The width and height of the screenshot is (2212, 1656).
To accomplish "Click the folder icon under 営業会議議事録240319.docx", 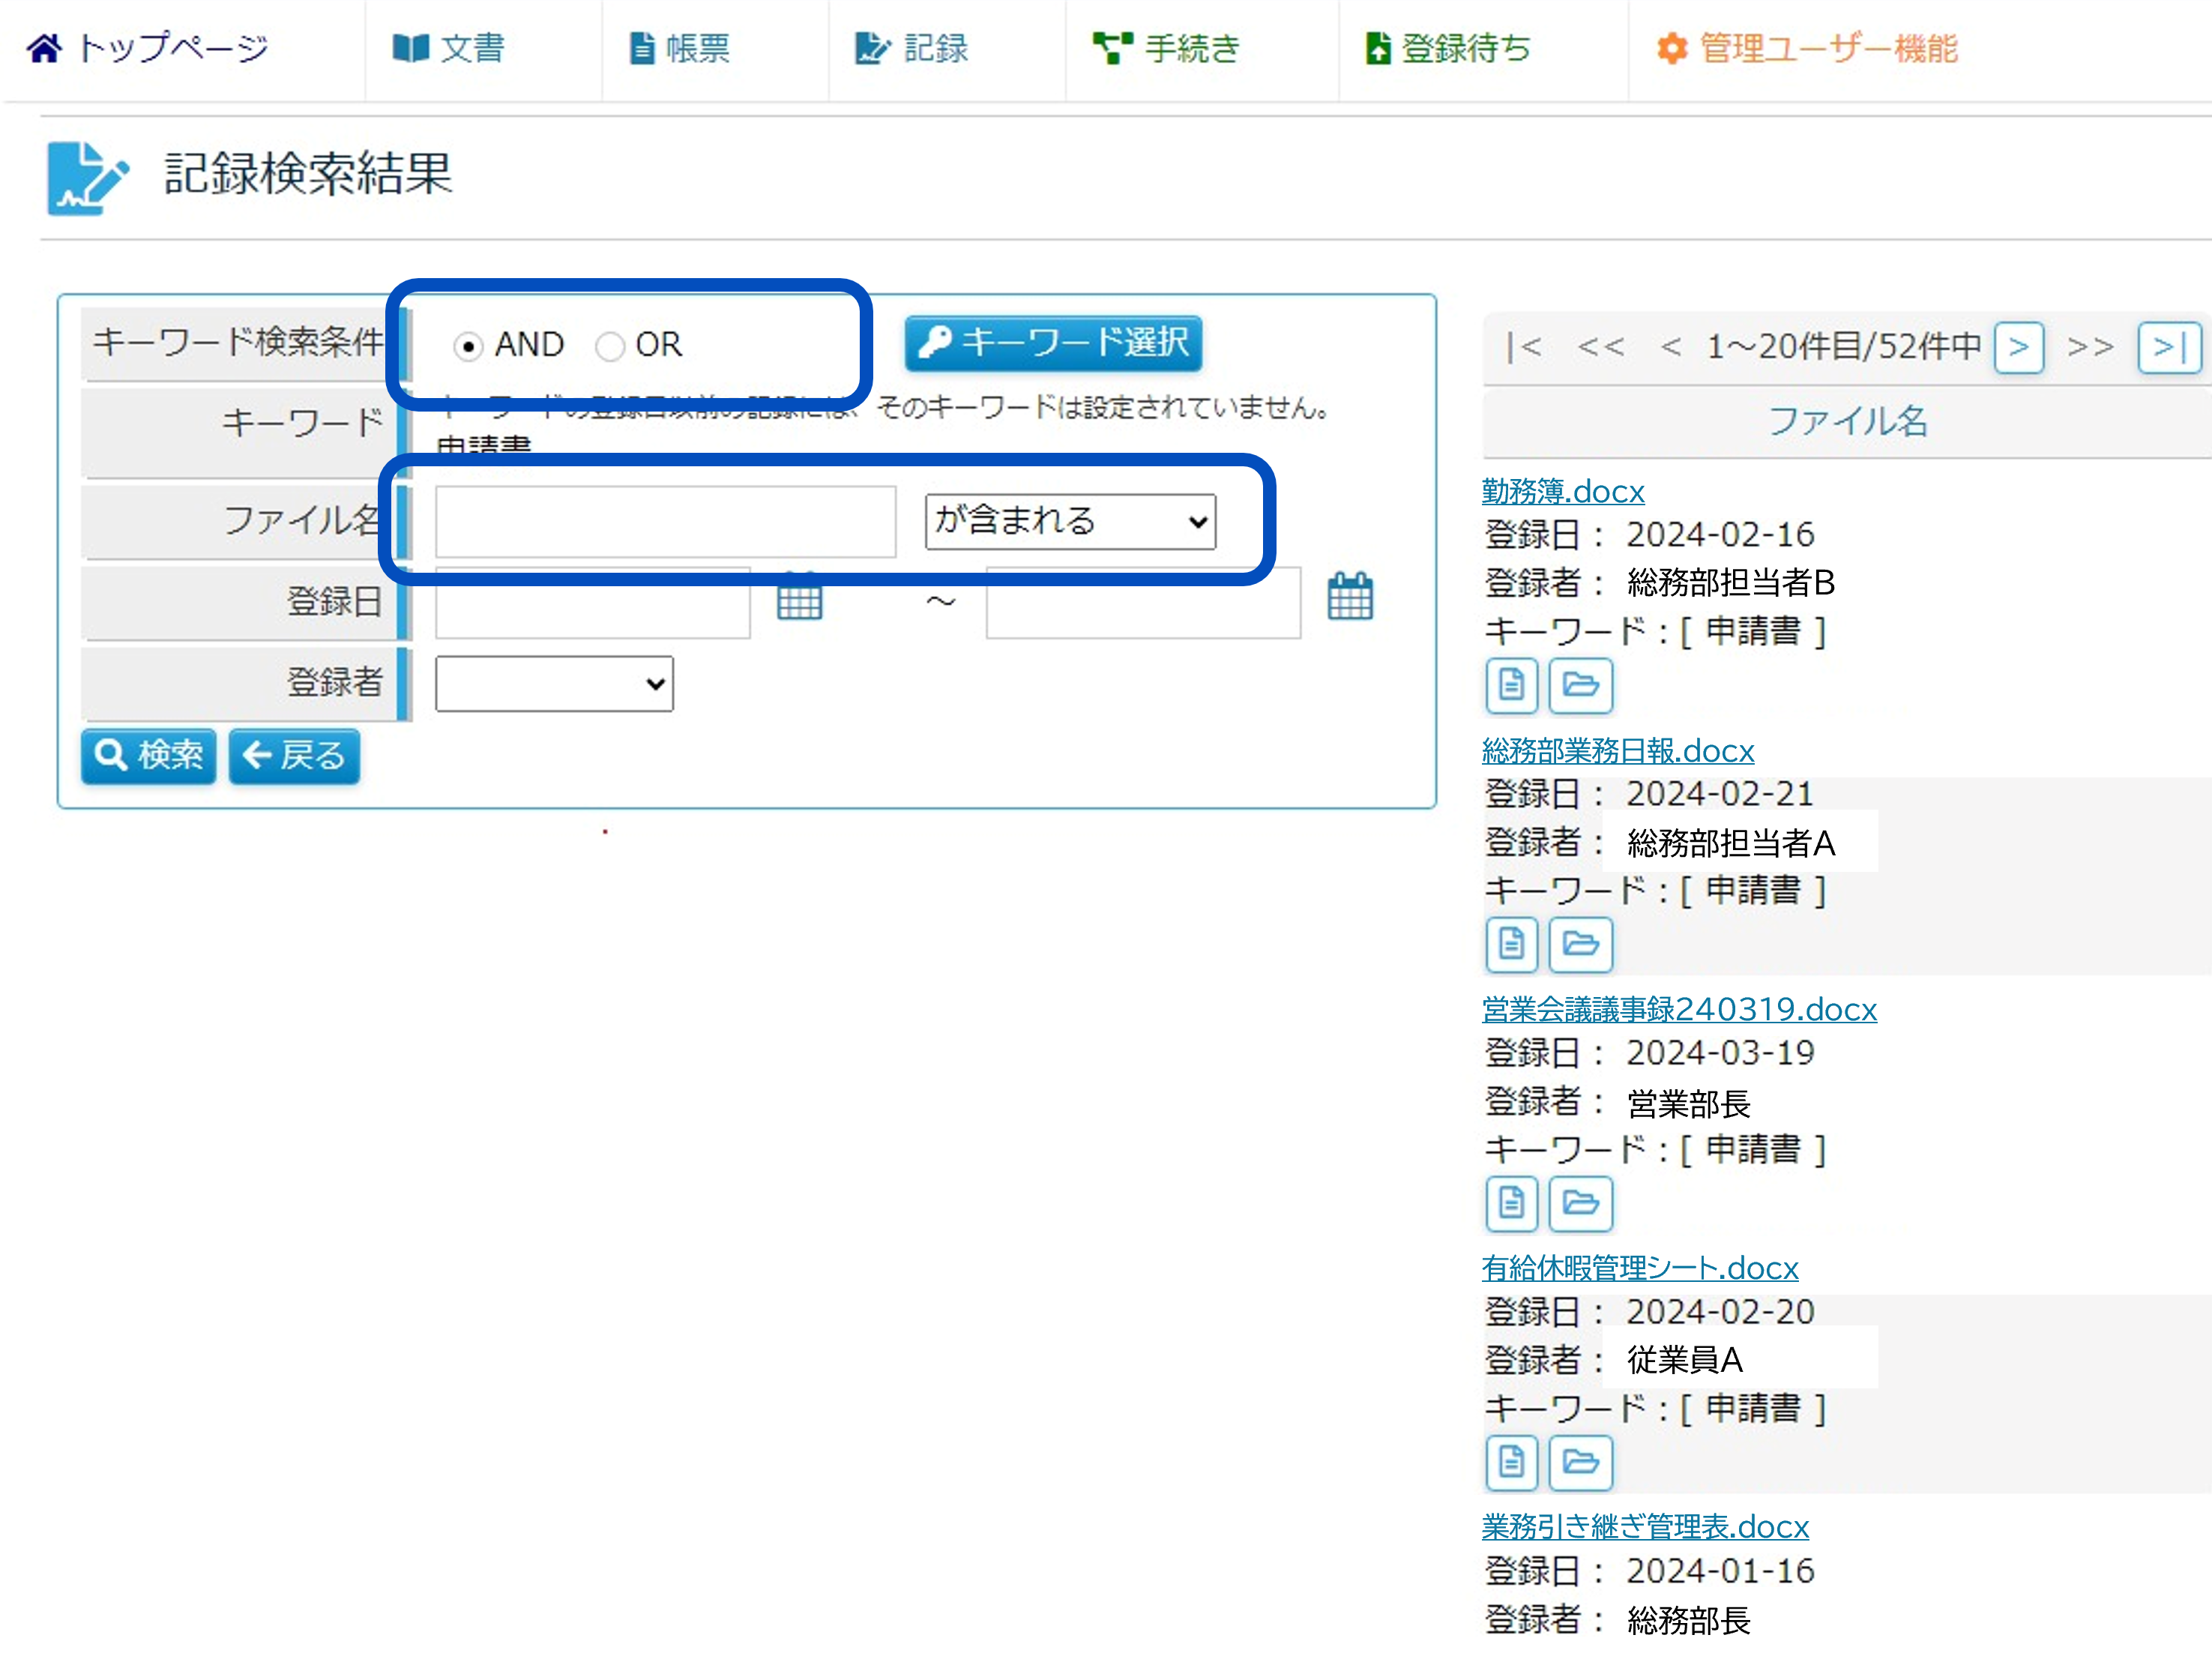I will point(1580,1203).
